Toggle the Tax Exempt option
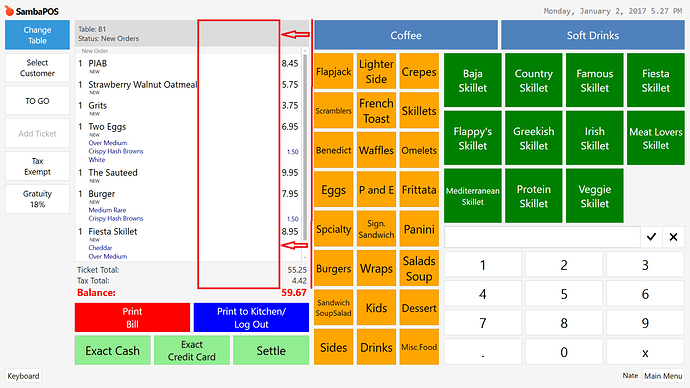 pyautogui.click(x=37, y=166)
